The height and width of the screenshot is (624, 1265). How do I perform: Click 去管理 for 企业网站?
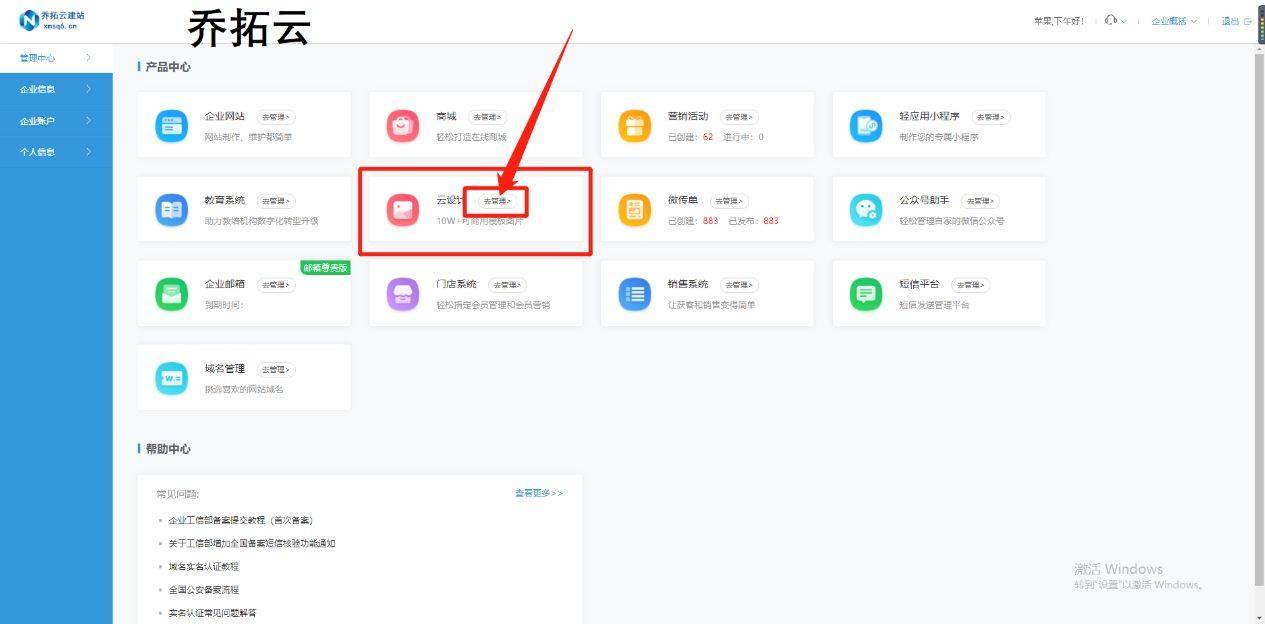[x=277, y=117]
